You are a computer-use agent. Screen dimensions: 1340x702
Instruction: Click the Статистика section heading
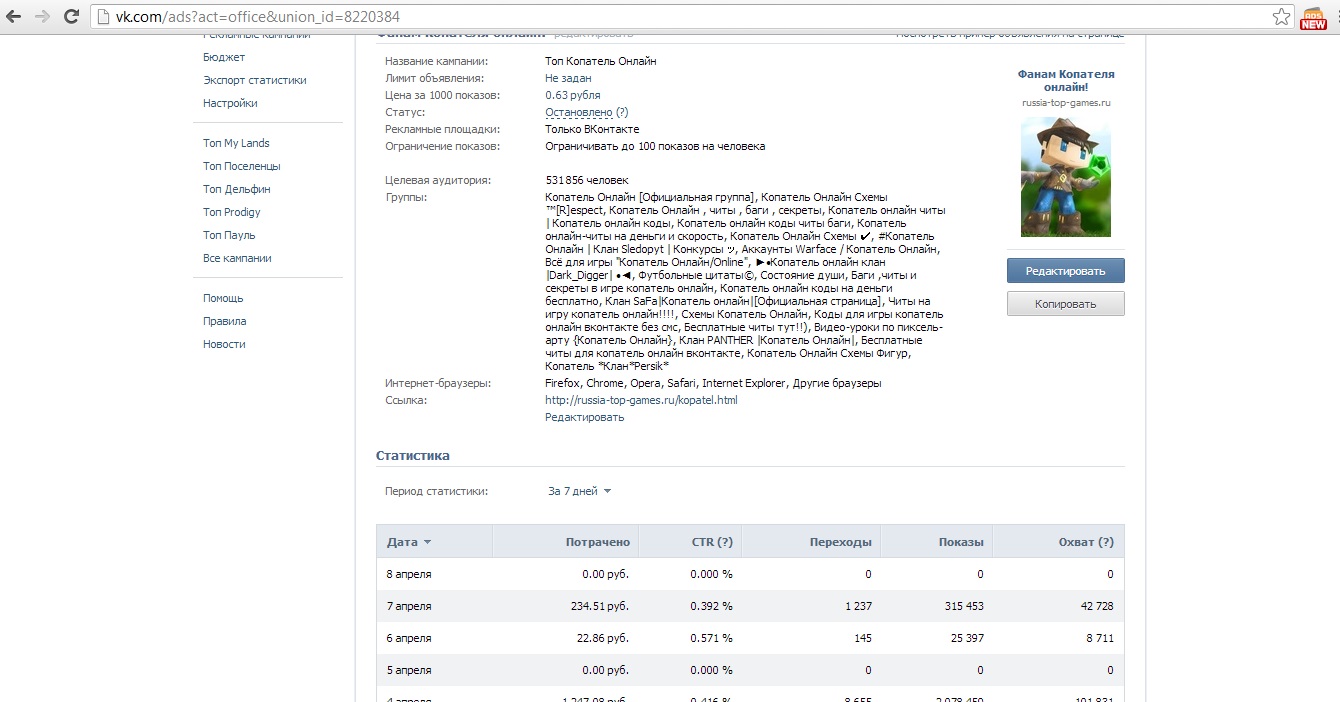413,455
